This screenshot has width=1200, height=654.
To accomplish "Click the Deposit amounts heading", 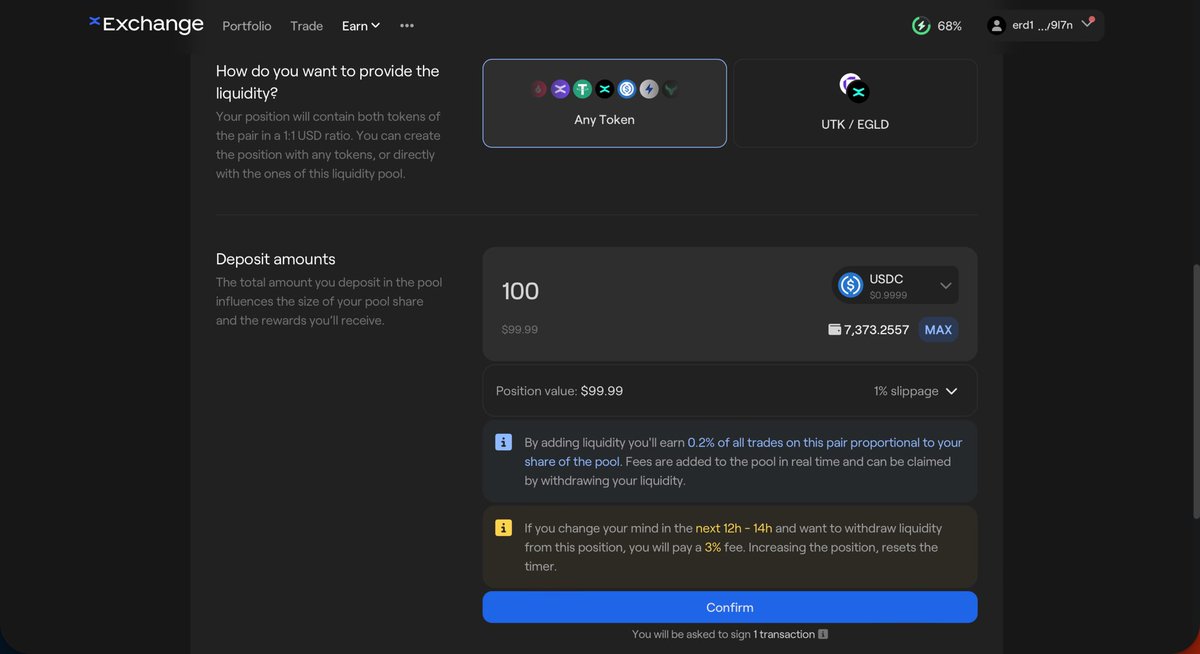I will tap(276, 259).
